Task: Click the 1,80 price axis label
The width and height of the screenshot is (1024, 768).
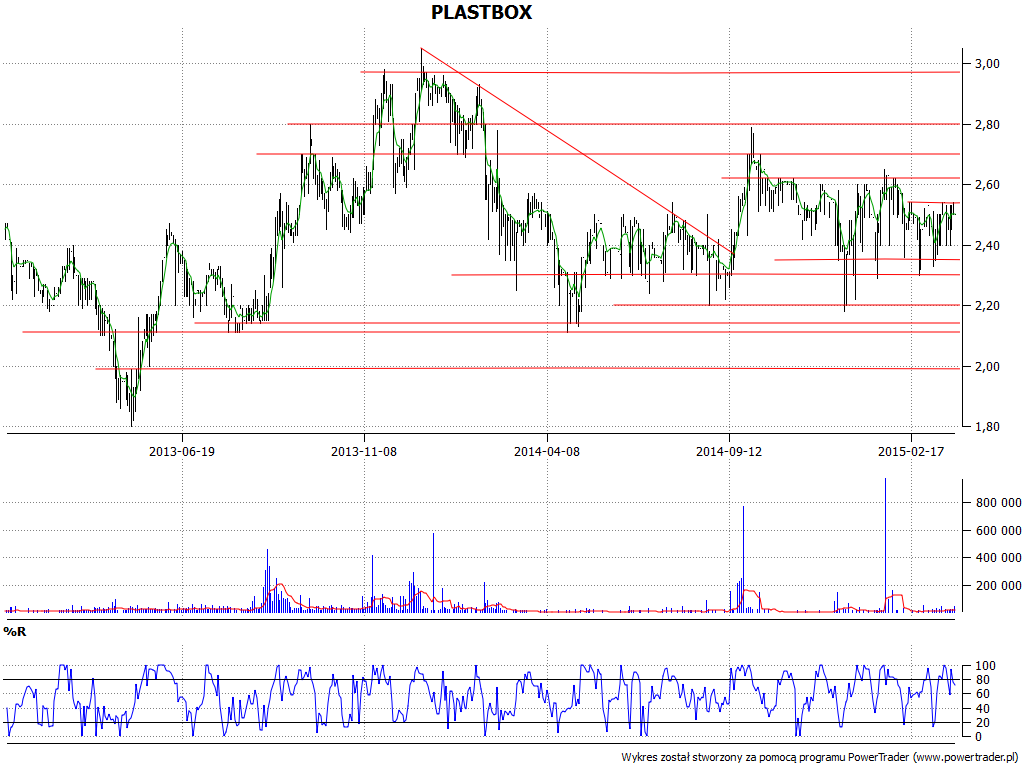Action: click(x=987, y=426)
